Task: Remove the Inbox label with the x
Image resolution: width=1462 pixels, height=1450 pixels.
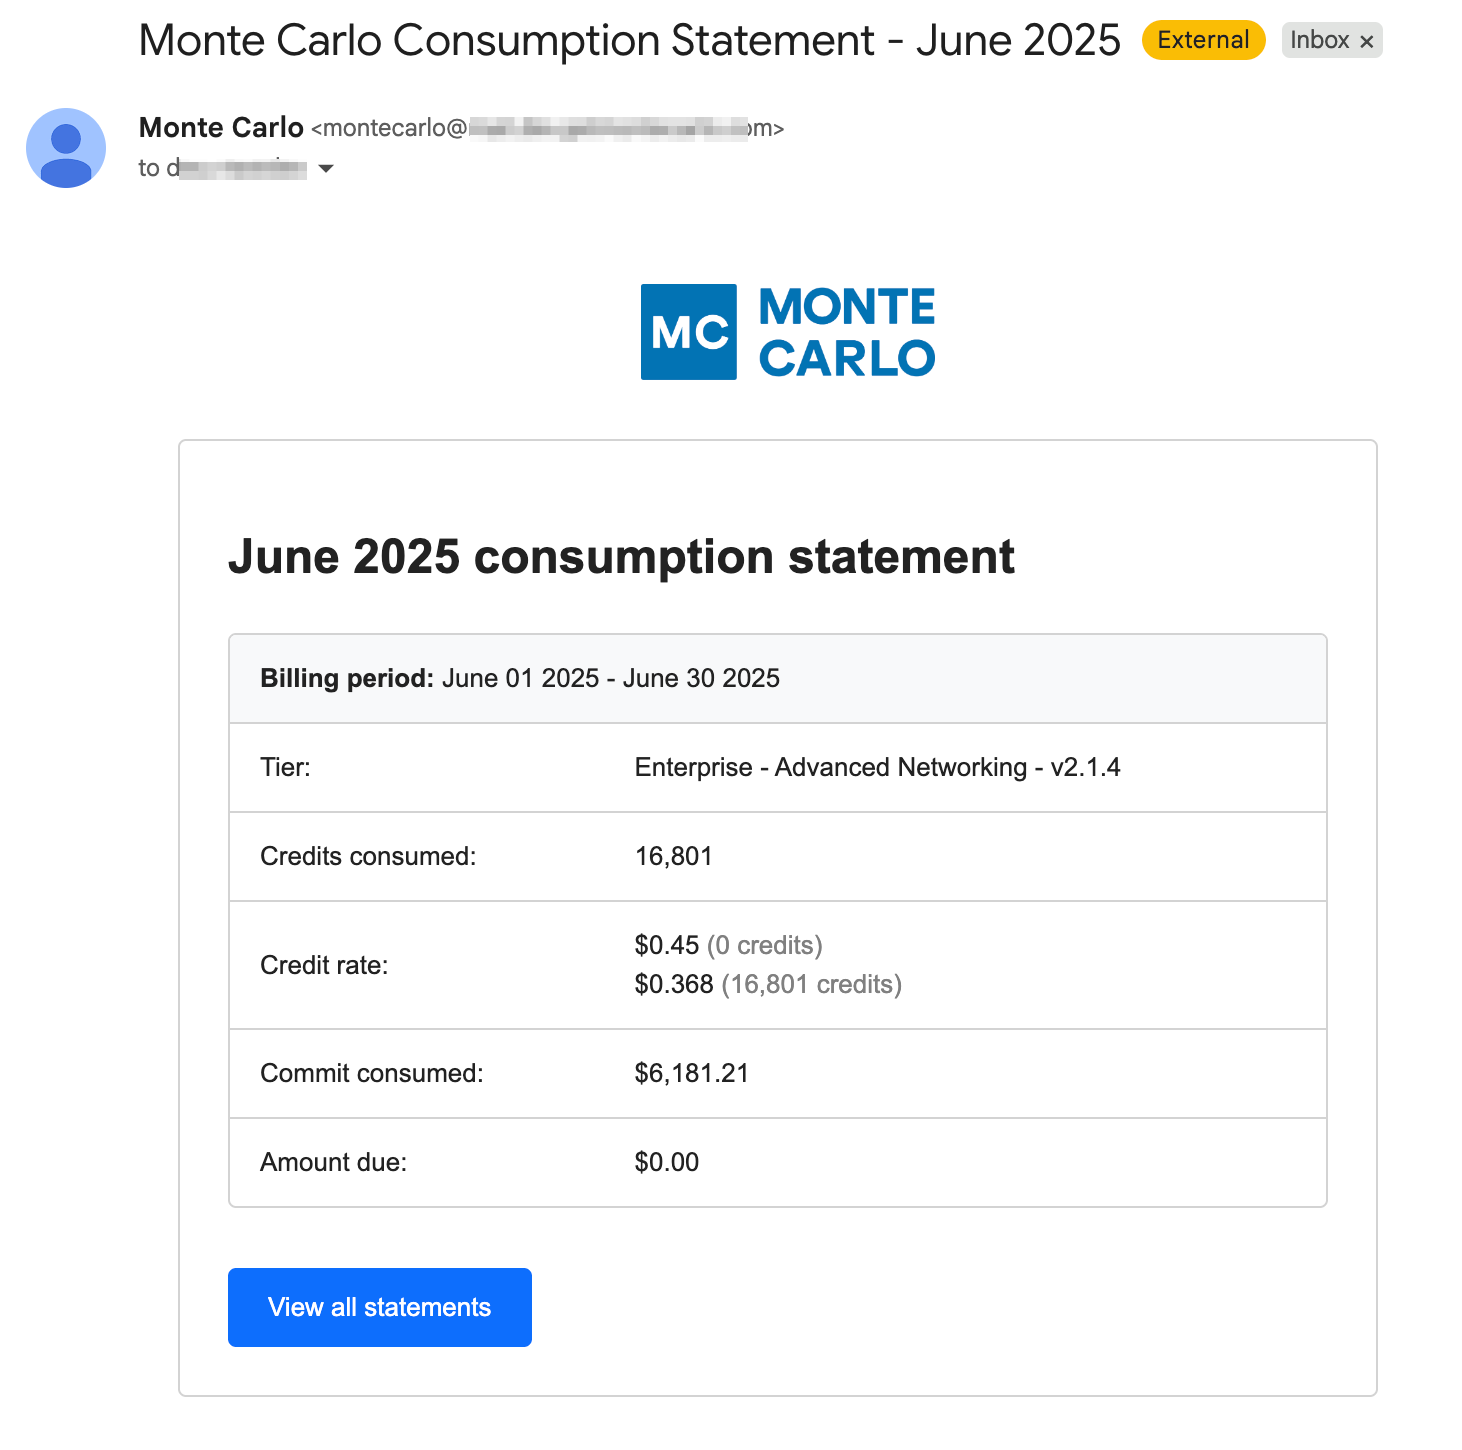Action: 1367,41
